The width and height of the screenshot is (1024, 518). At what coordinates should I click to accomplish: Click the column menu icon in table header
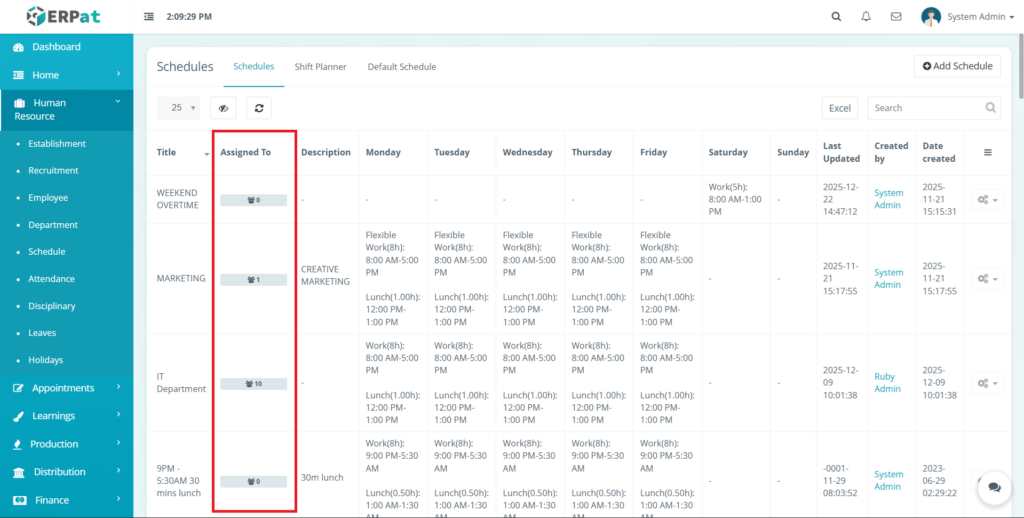pos(988,153)
